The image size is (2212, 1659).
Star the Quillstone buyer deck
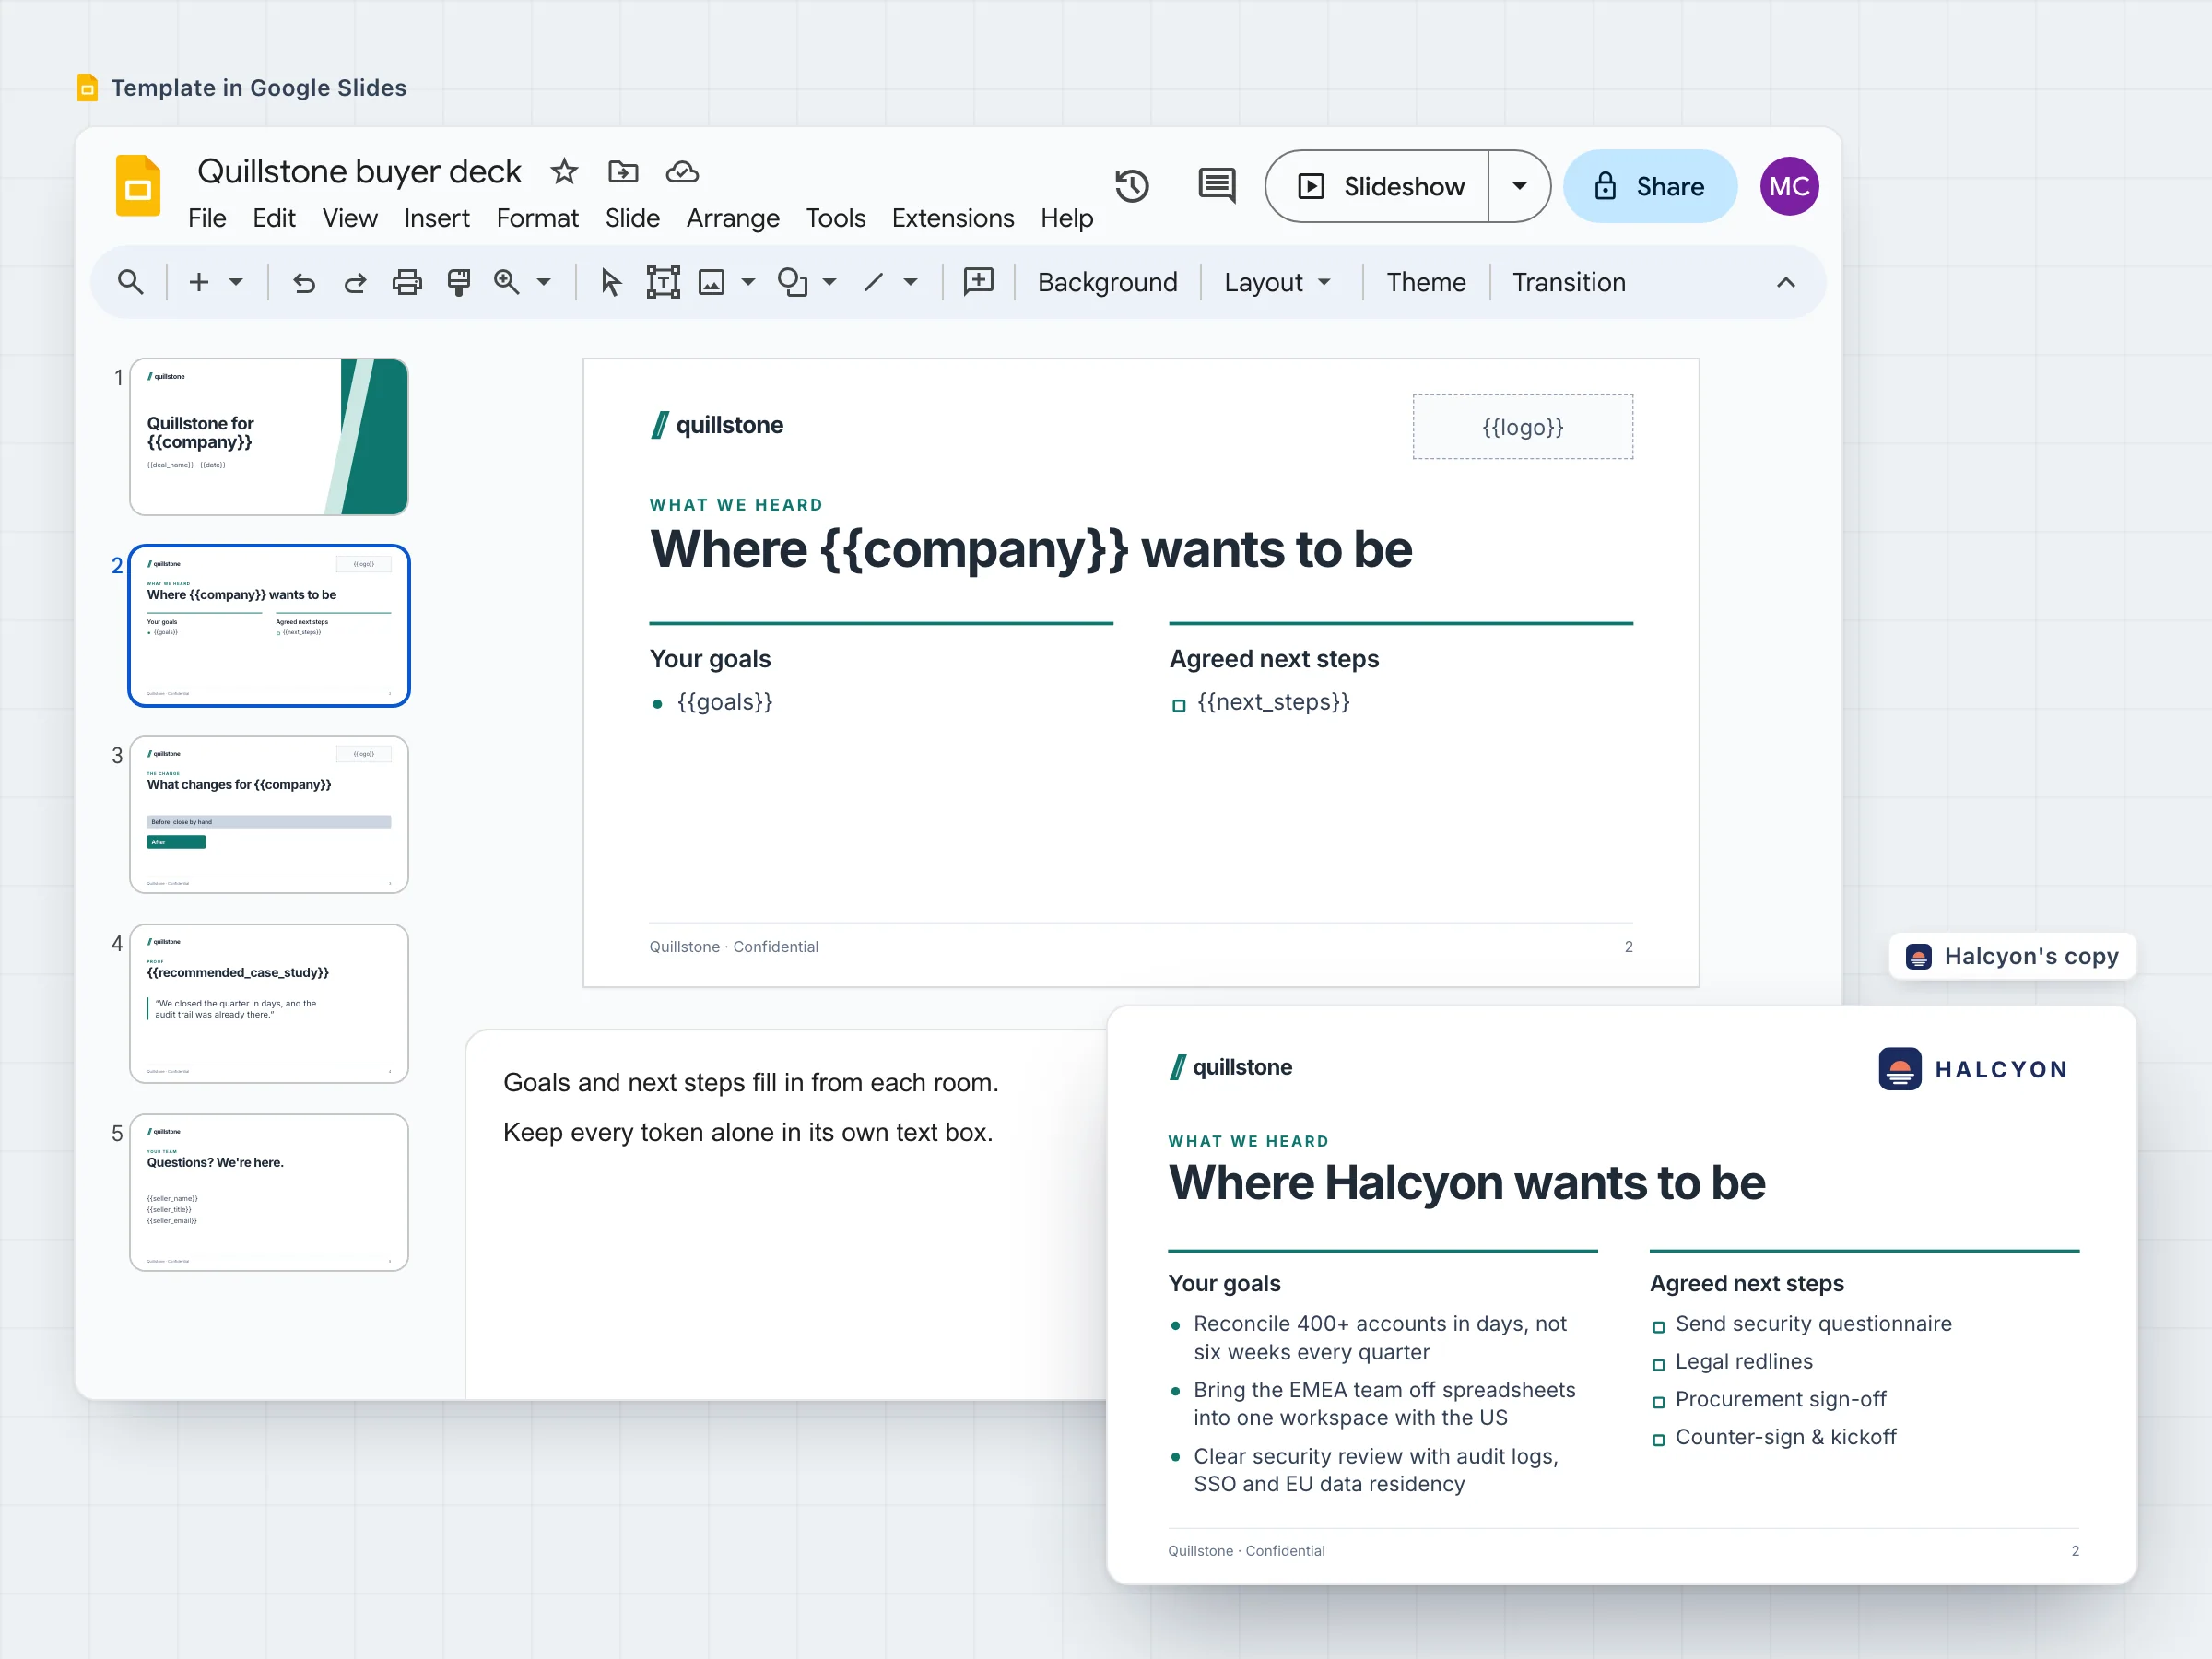(564, 172)
